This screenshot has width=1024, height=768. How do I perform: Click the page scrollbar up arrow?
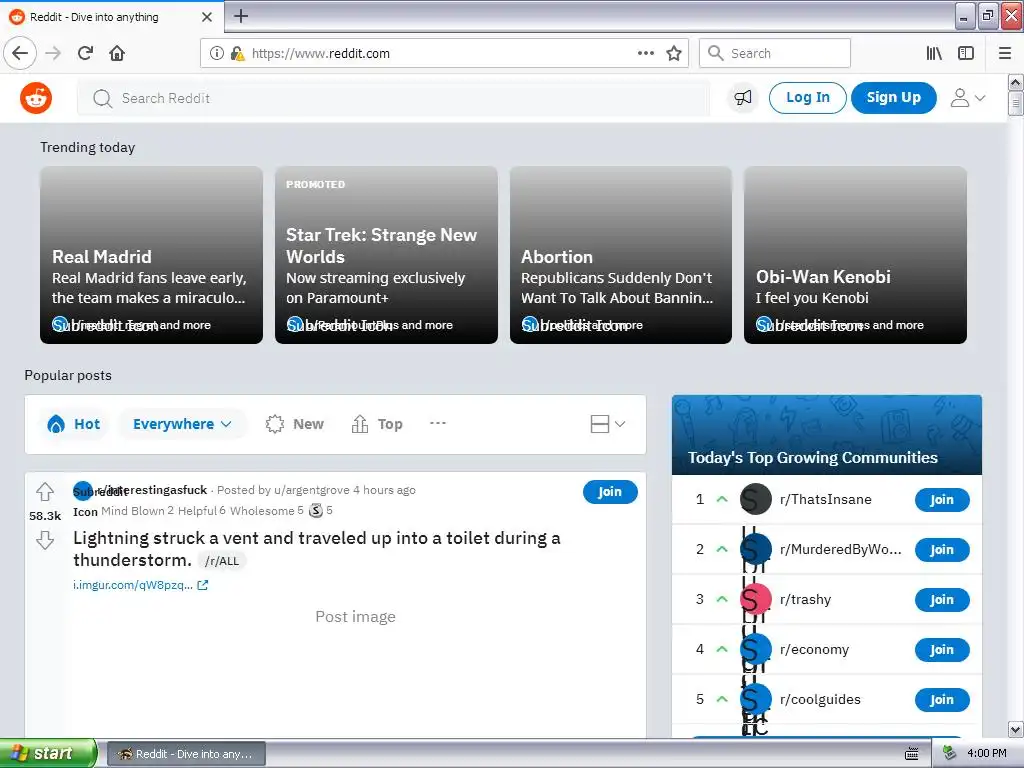coord(1016,82)
